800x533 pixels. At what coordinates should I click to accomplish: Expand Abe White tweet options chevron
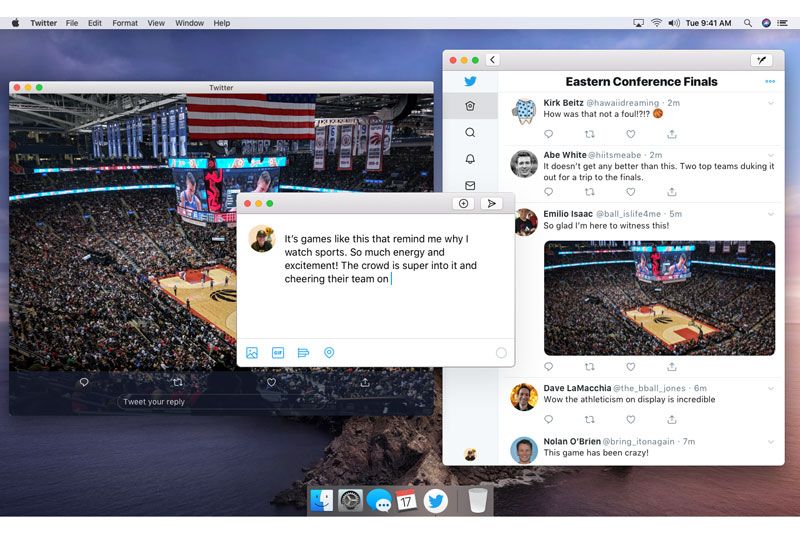coord(770,155)
